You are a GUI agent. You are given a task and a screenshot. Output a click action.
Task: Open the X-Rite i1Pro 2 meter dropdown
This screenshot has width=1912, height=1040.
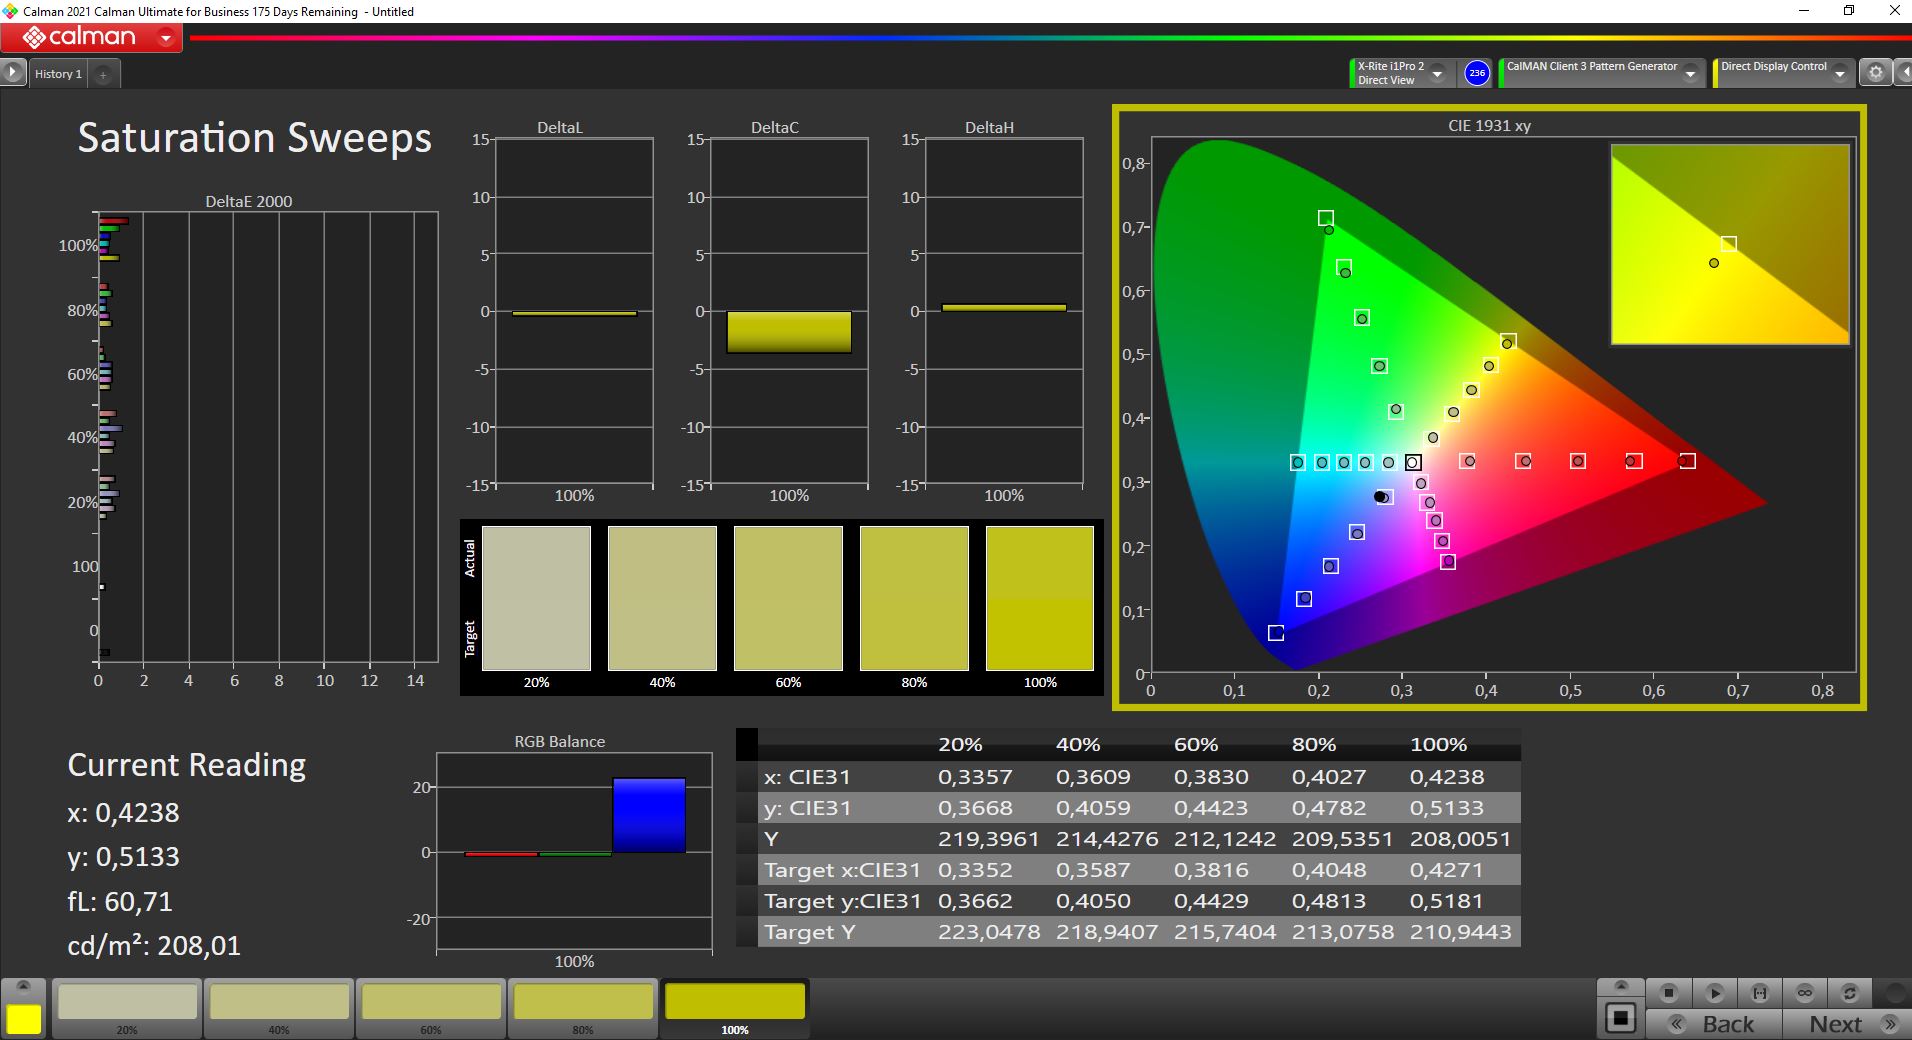pyautogui.click(x=1437, y=74)
